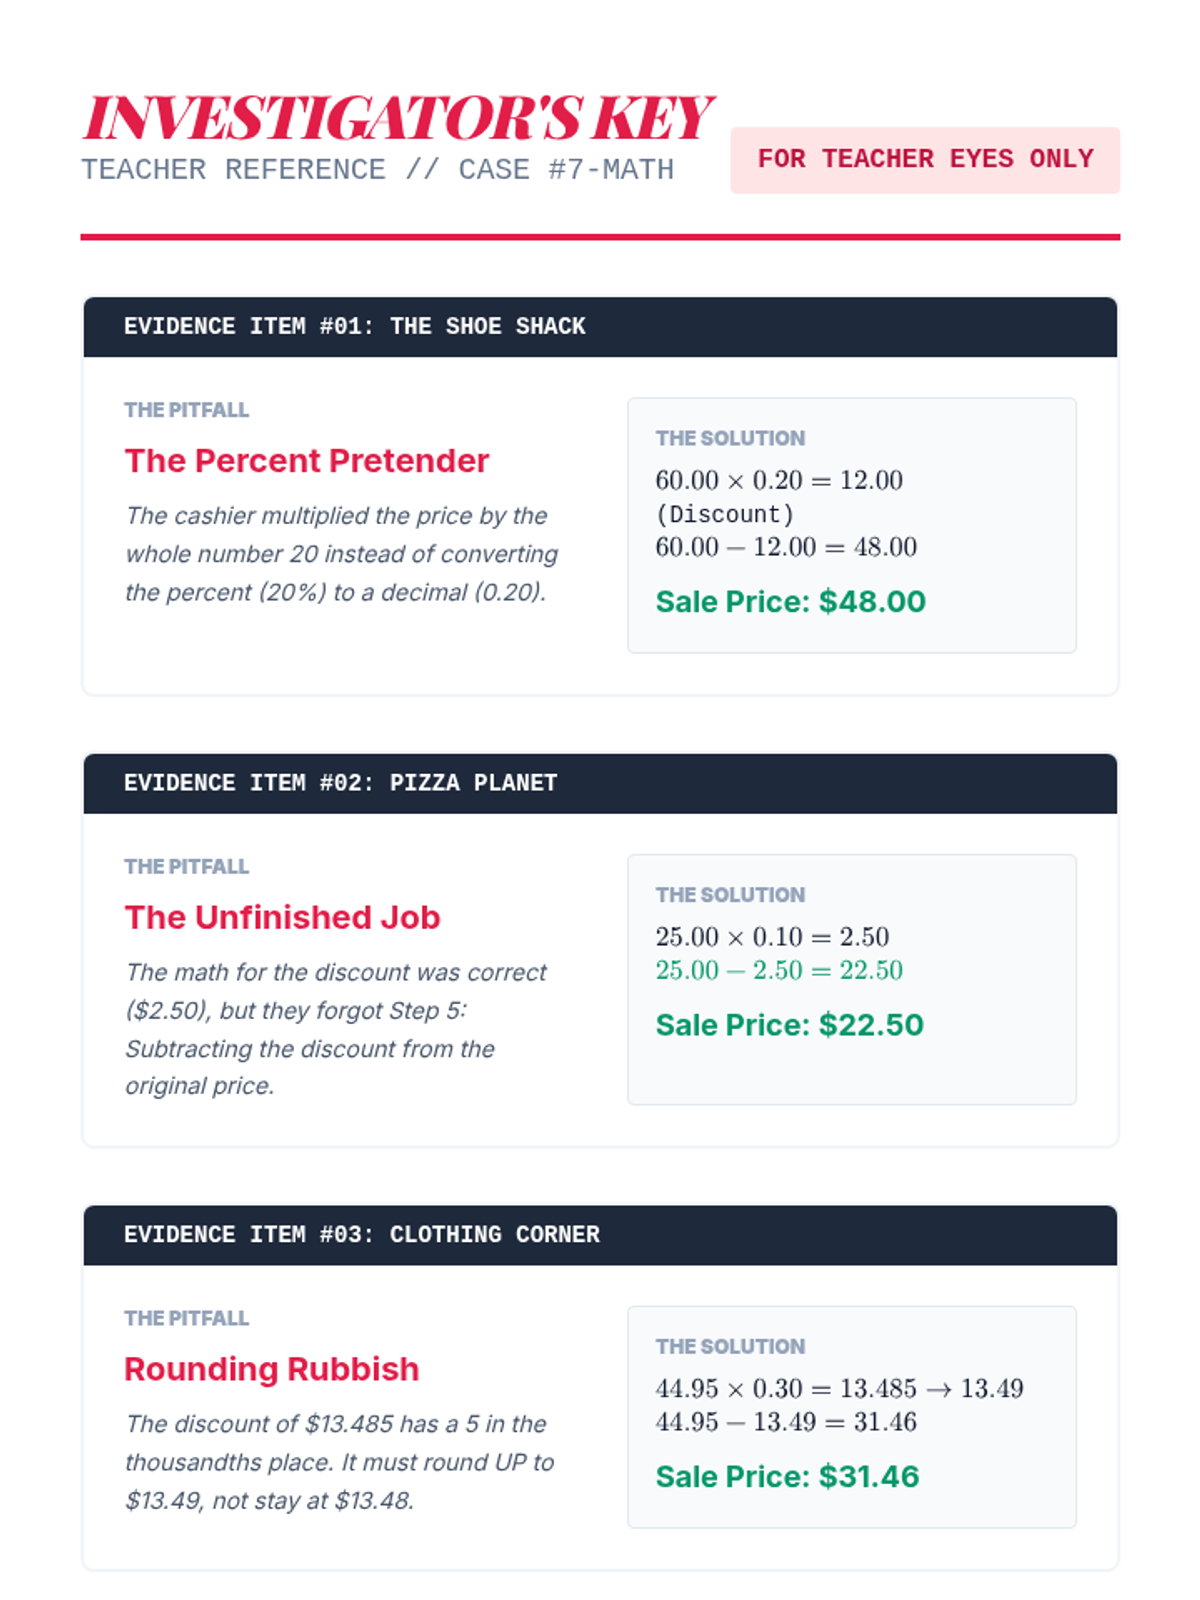Screen dimensions: 1200x1600
Task: Select The Percent Pretender heading
Action: [307, 461]
